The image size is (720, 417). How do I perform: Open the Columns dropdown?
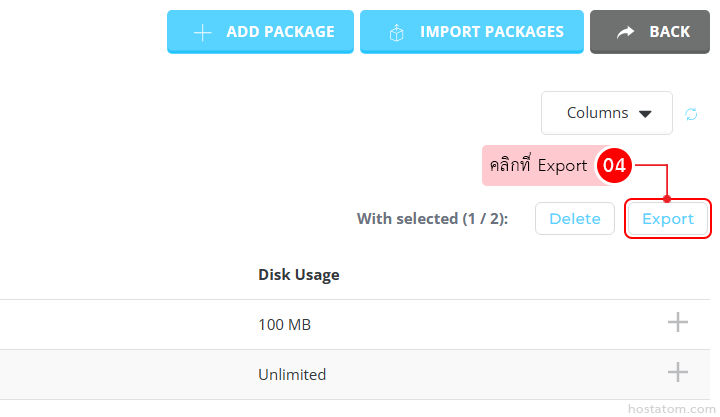[607, 113]
